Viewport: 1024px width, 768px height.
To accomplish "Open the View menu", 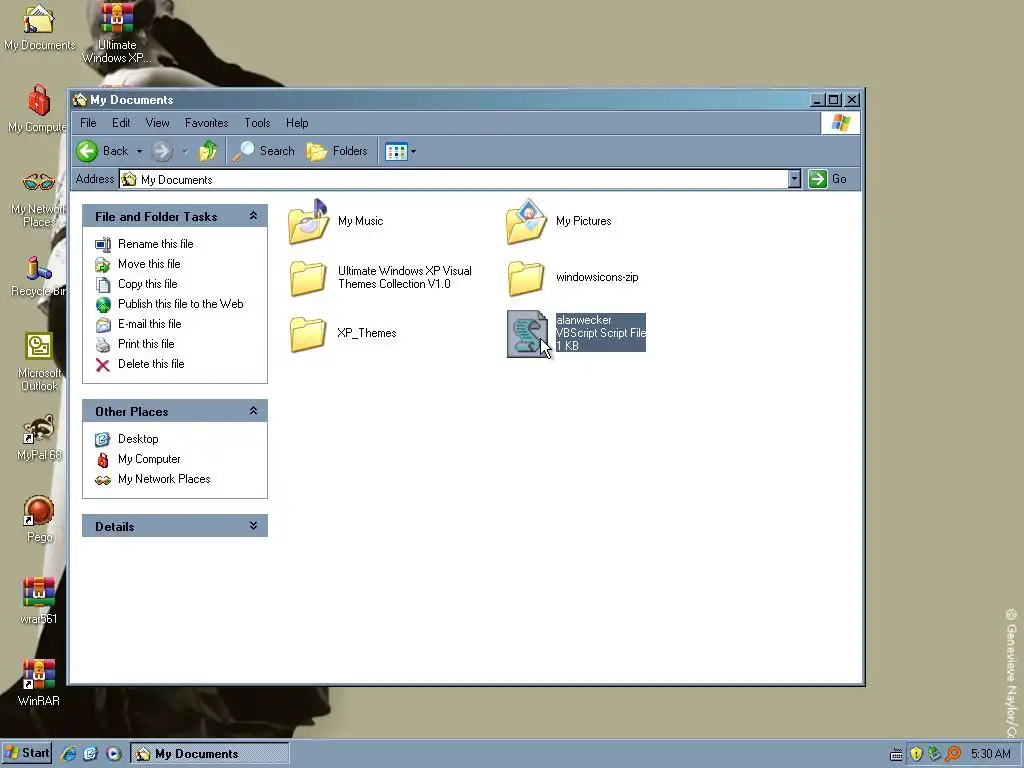I will click(157, 123).
